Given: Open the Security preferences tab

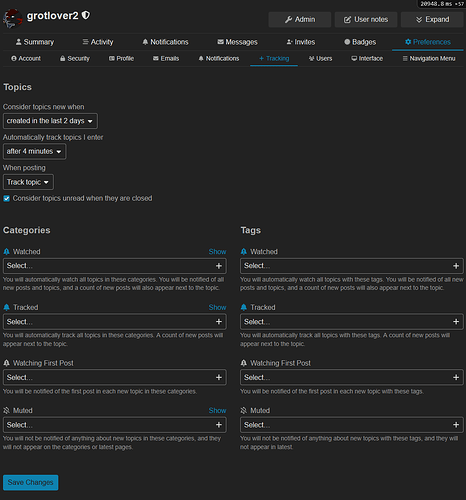Looking at the screenshot, I should point(75,59).
